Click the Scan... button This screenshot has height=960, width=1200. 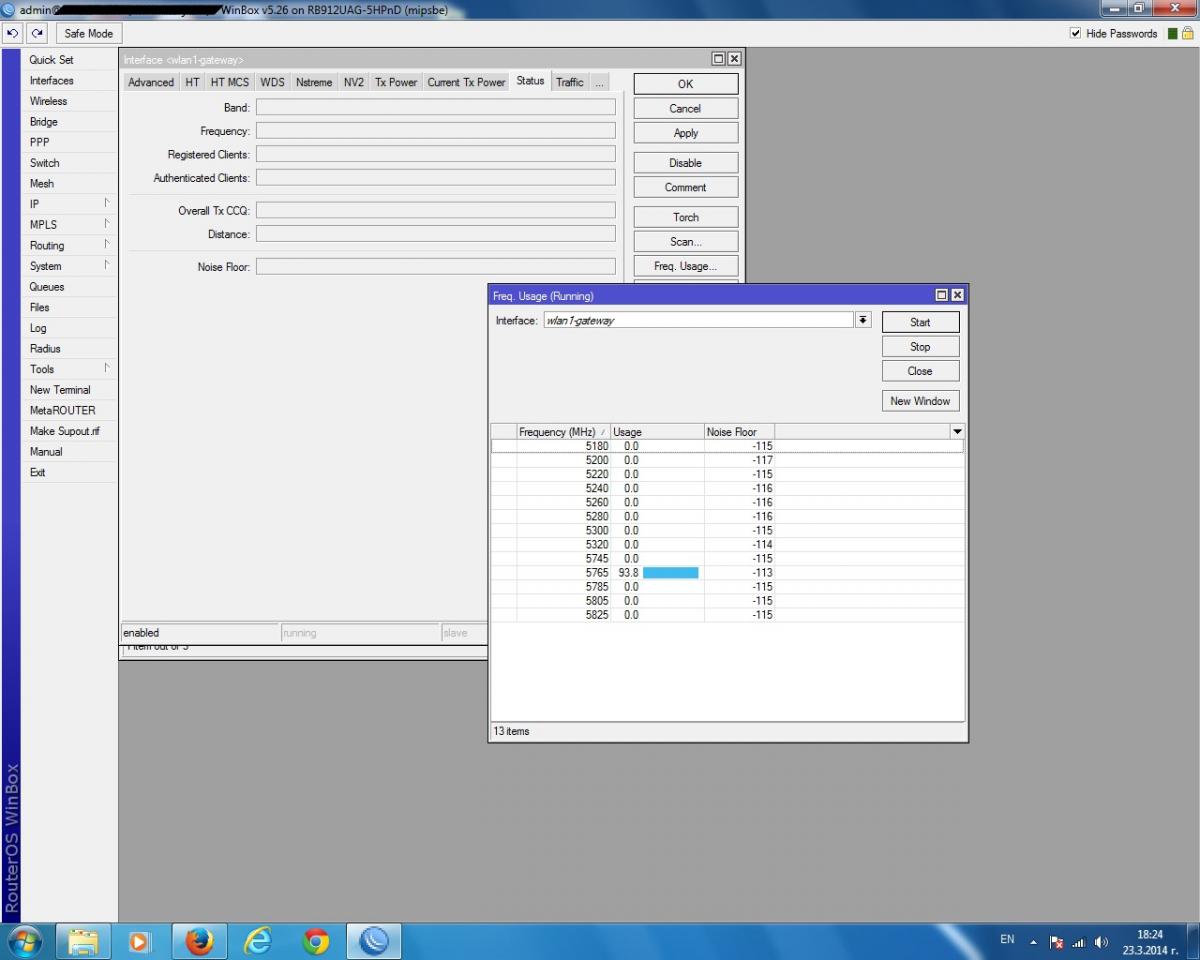[x=685, y=241]
